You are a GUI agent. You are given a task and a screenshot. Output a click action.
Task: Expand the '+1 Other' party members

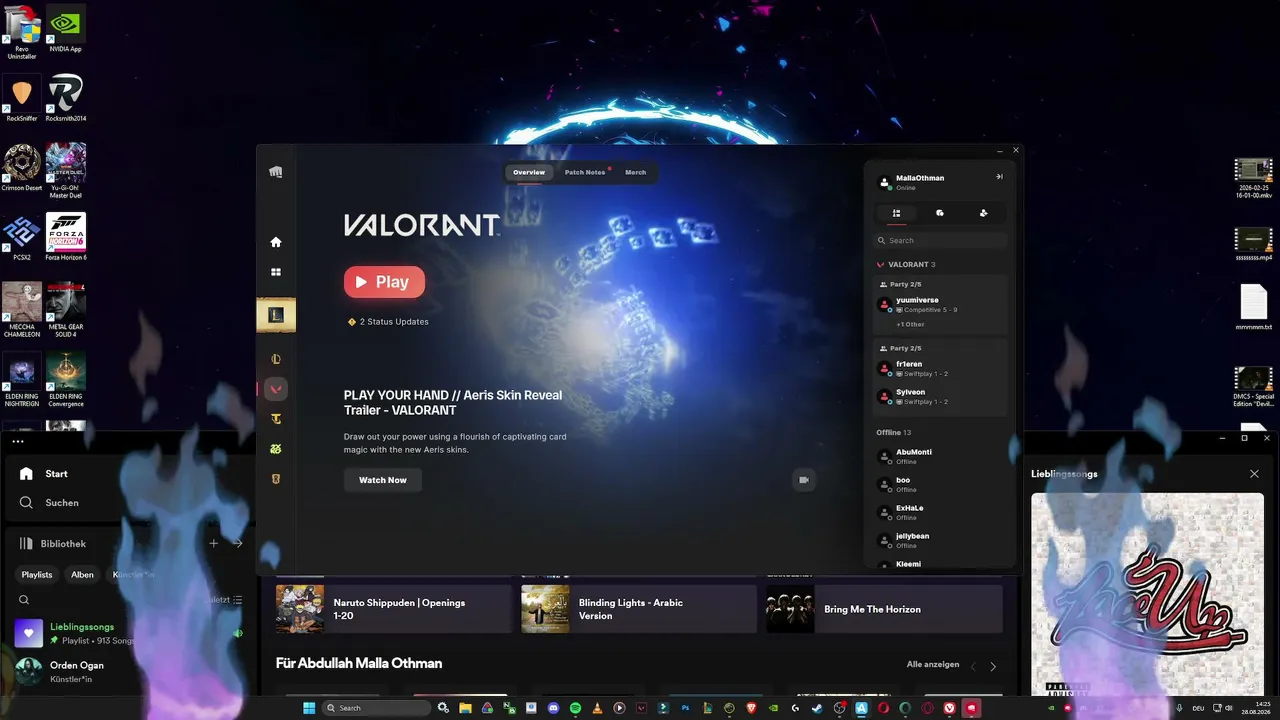[910, 325]
